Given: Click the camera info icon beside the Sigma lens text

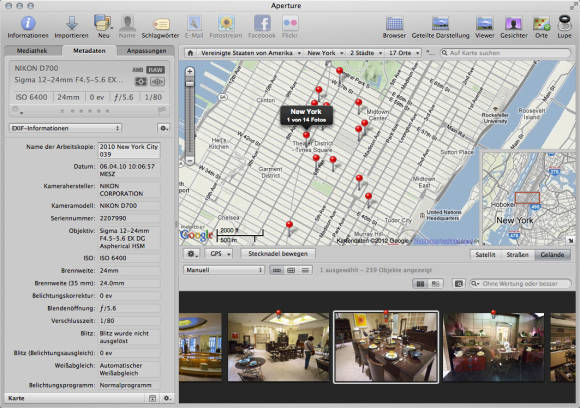Looking at the screenshot, I should [141, 81].
